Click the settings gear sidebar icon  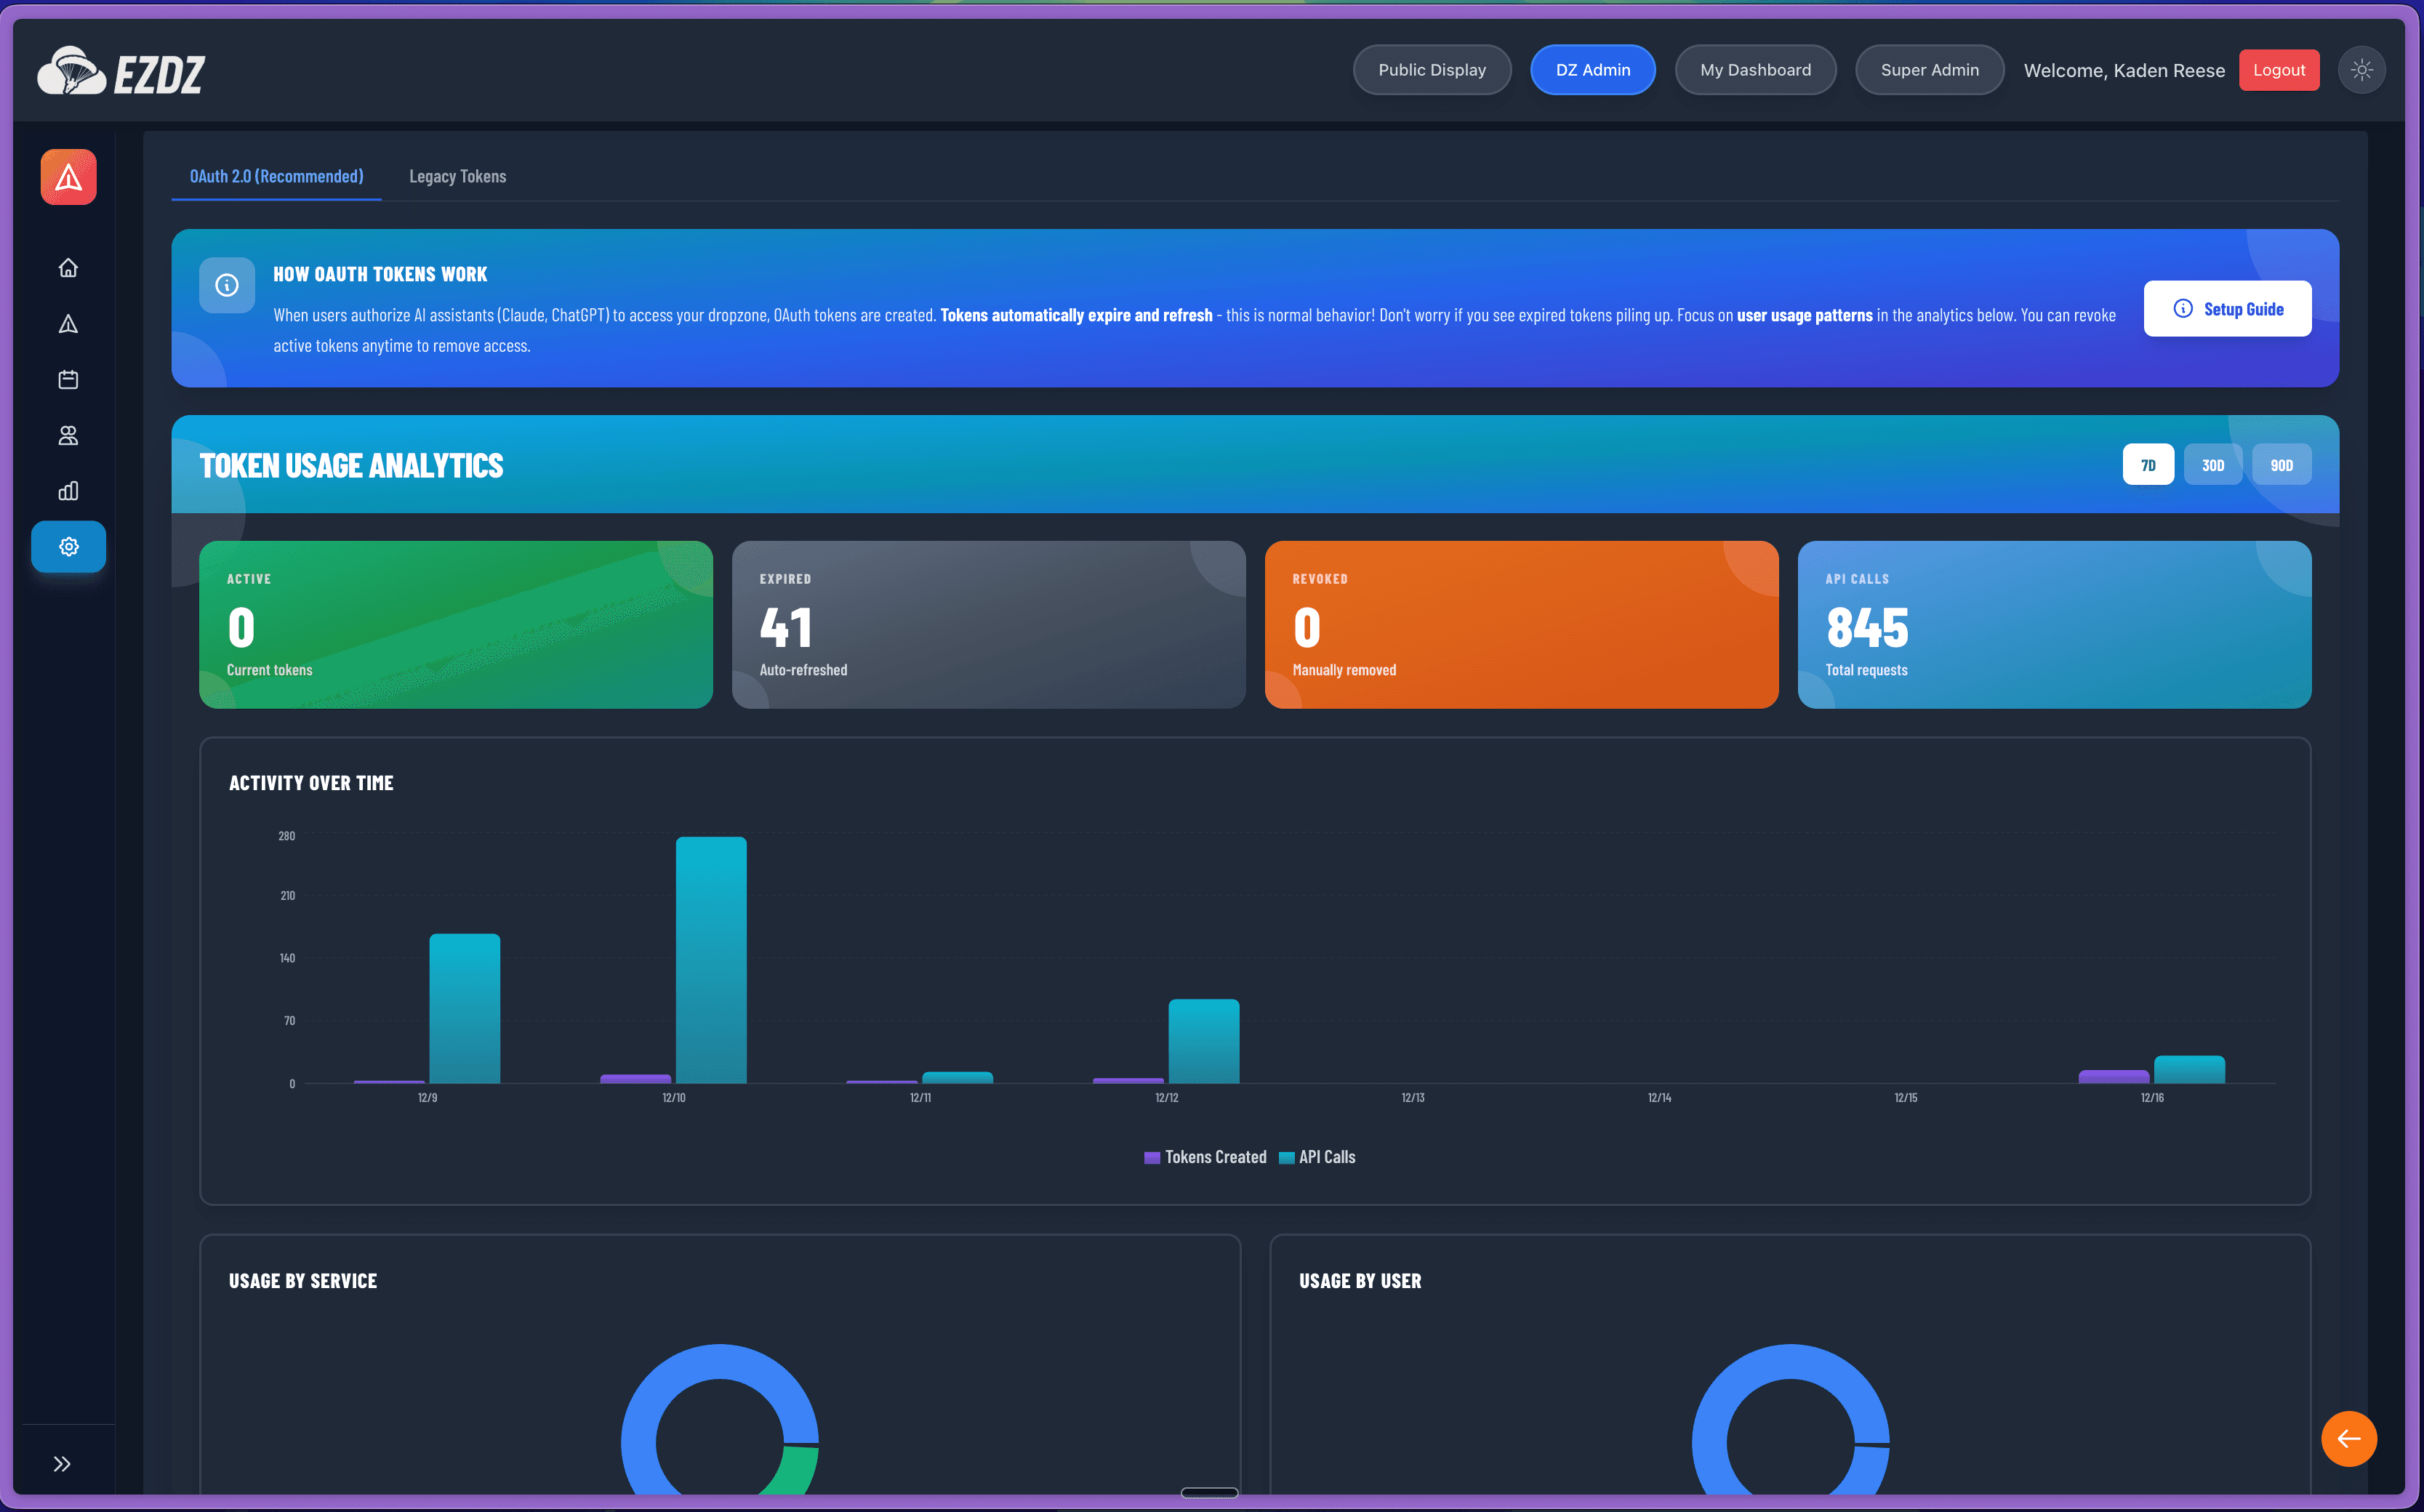pos(68,547)
